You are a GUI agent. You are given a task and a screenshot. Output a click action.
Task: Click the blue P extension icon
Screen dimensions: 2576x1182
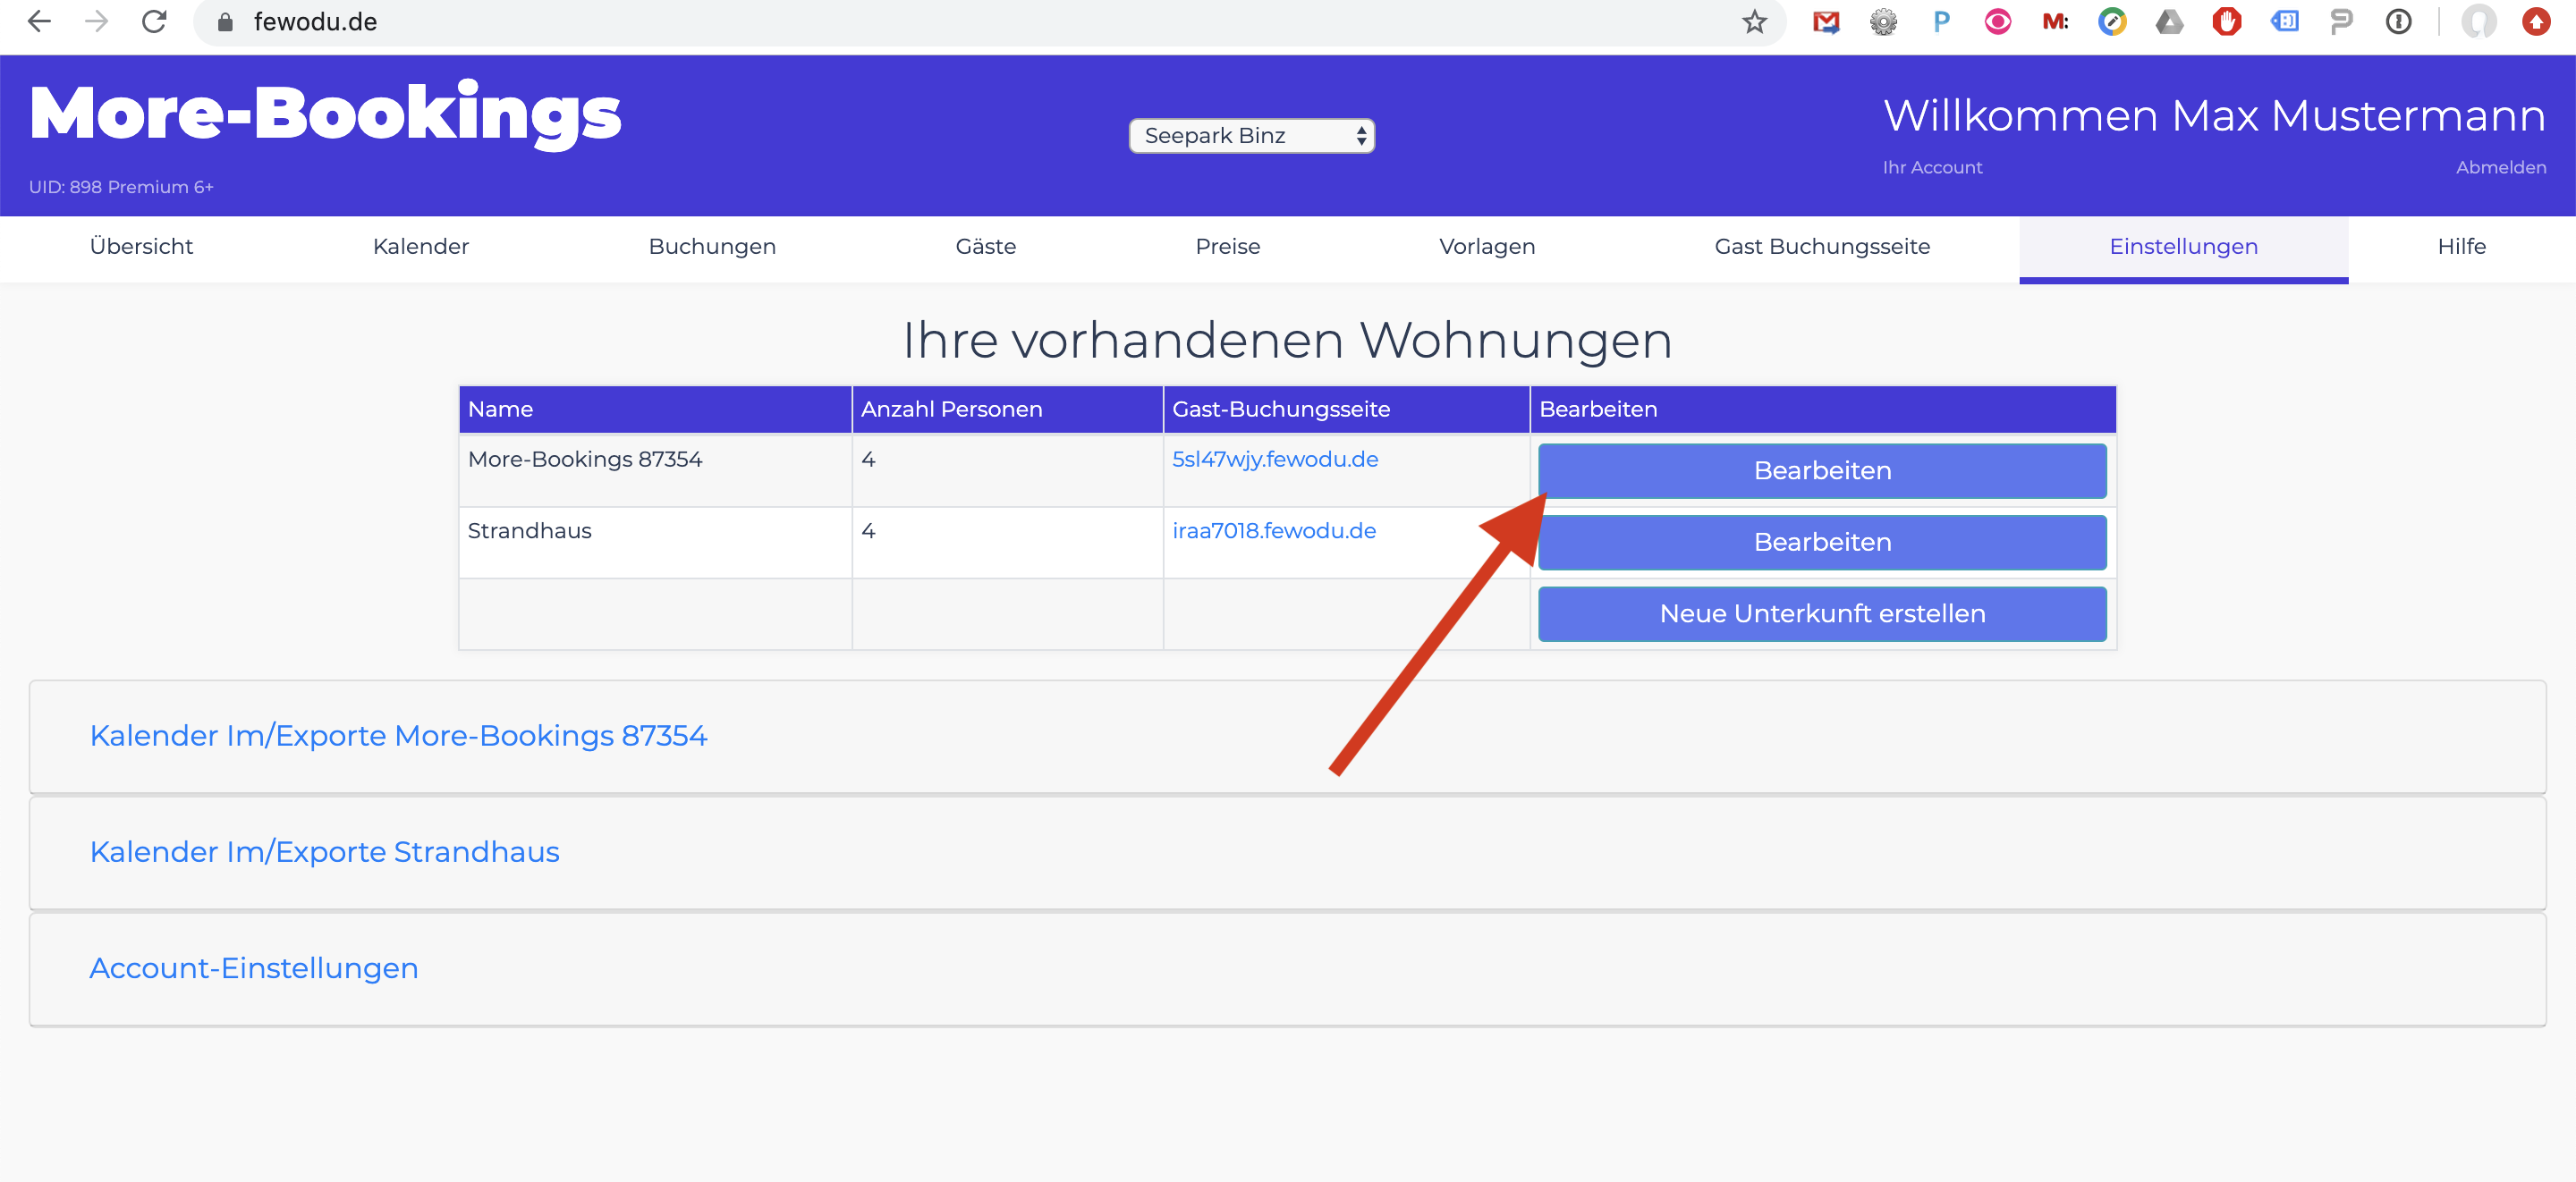pyautogui.click(x=1941, y=21)
